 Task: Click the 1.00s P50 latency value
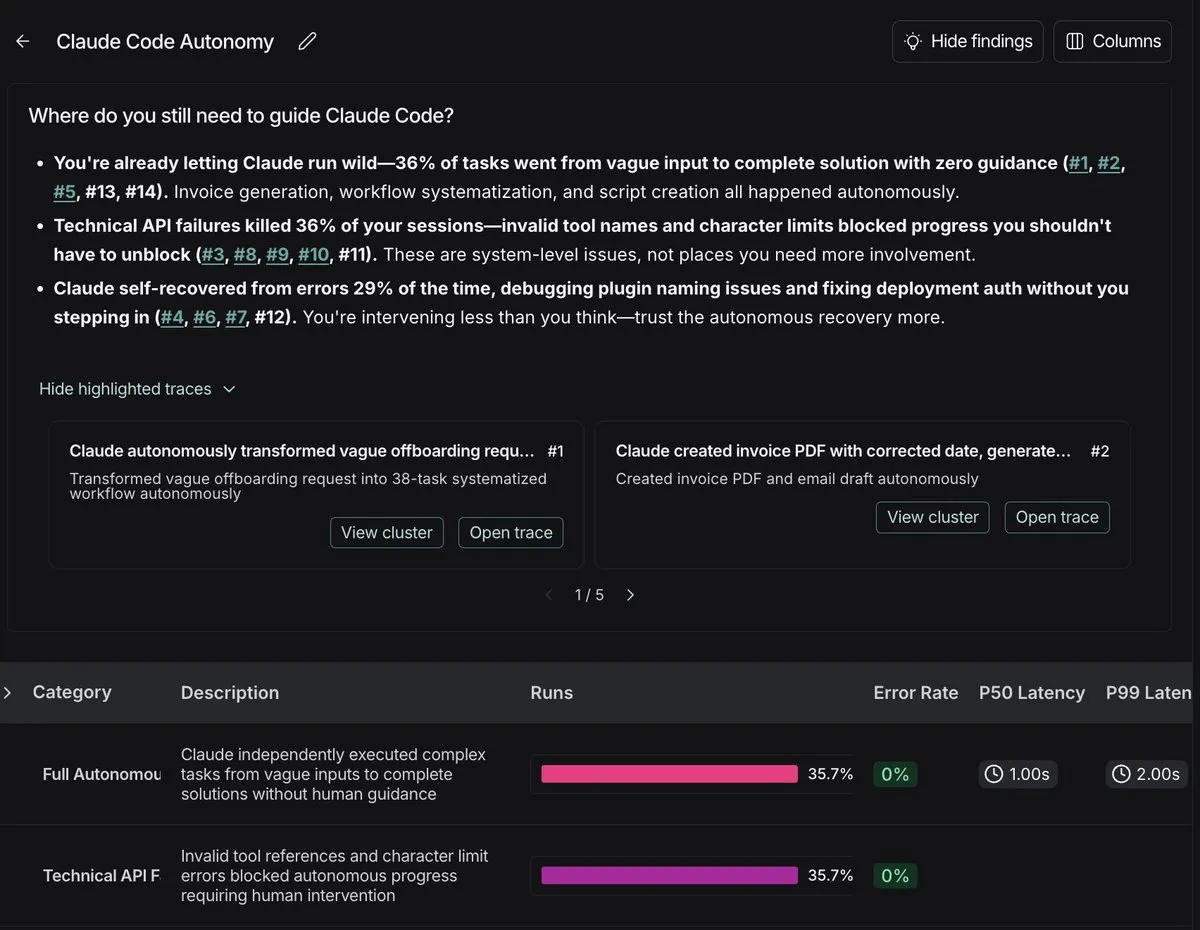pyautogui.click(x=1018, y=774)
